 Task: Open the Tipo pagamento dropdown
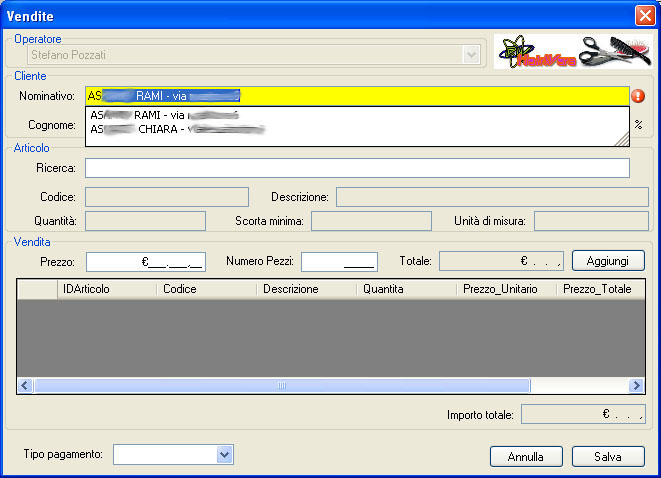click(225, 455)
